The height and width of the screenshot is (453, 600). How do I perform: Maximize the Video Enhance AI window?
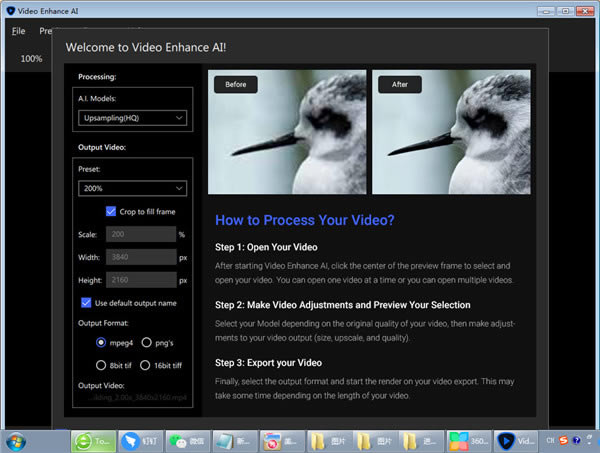click(565, 11)
